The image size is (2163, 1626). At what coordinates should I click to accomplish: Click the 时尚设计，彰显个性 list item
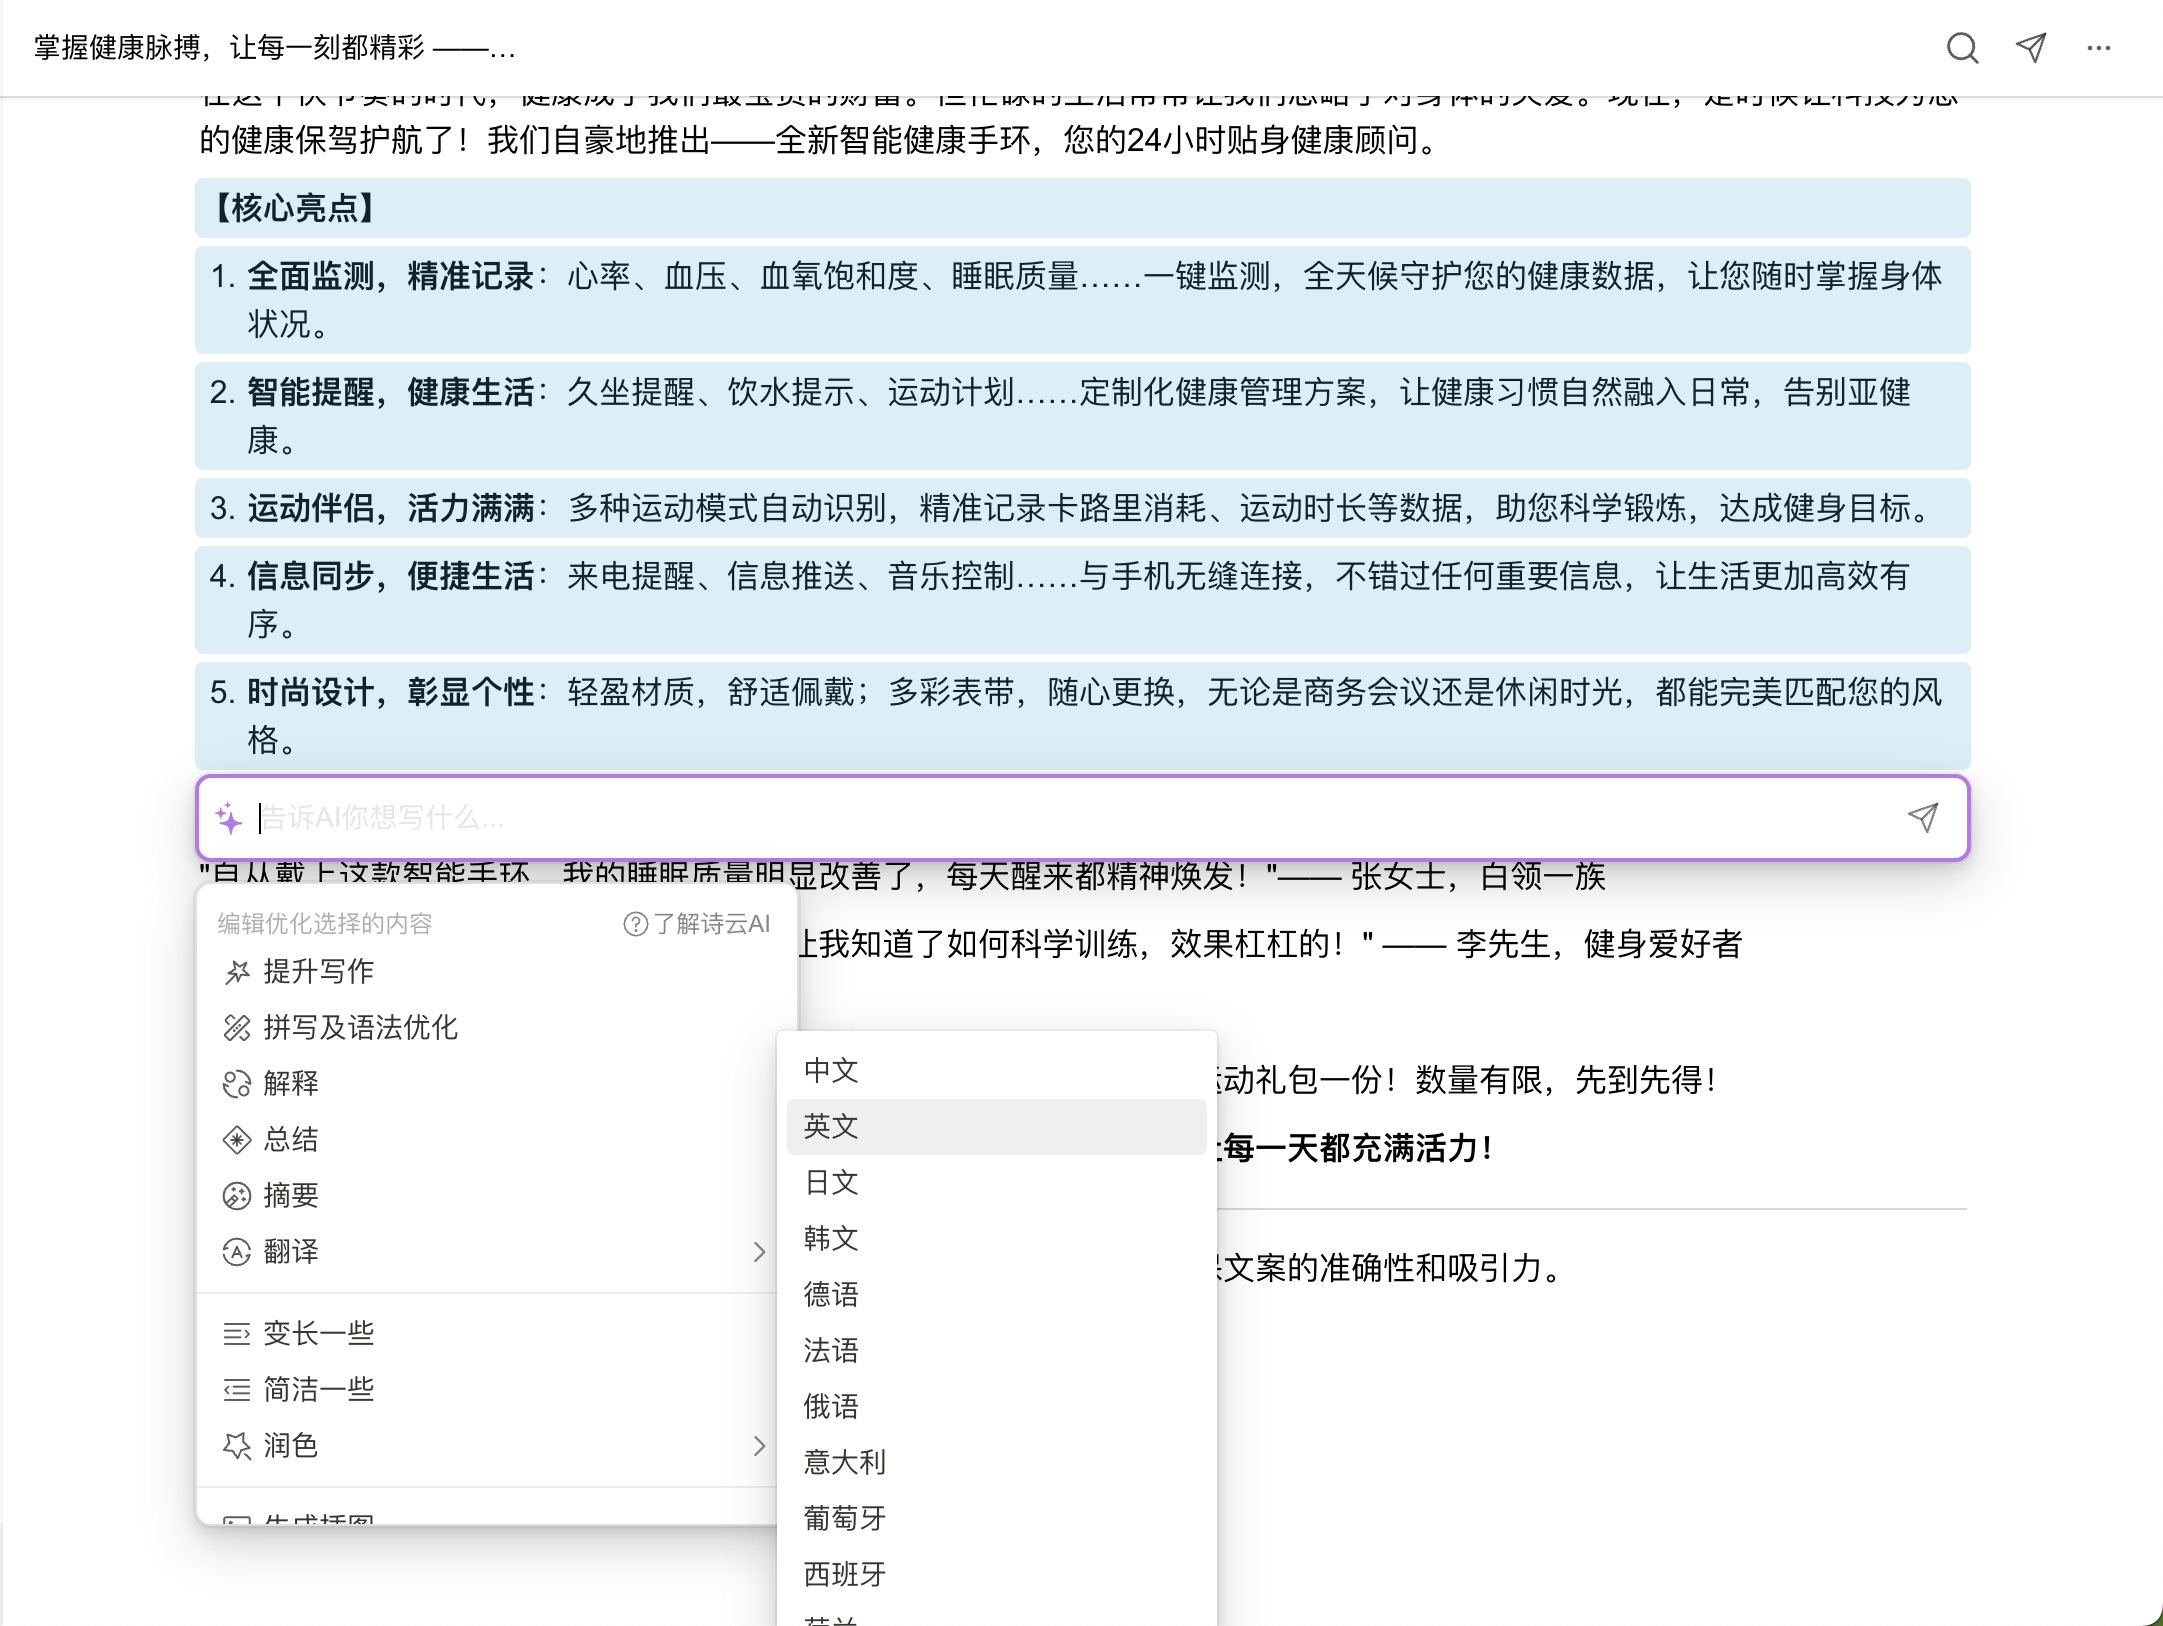1082,715
